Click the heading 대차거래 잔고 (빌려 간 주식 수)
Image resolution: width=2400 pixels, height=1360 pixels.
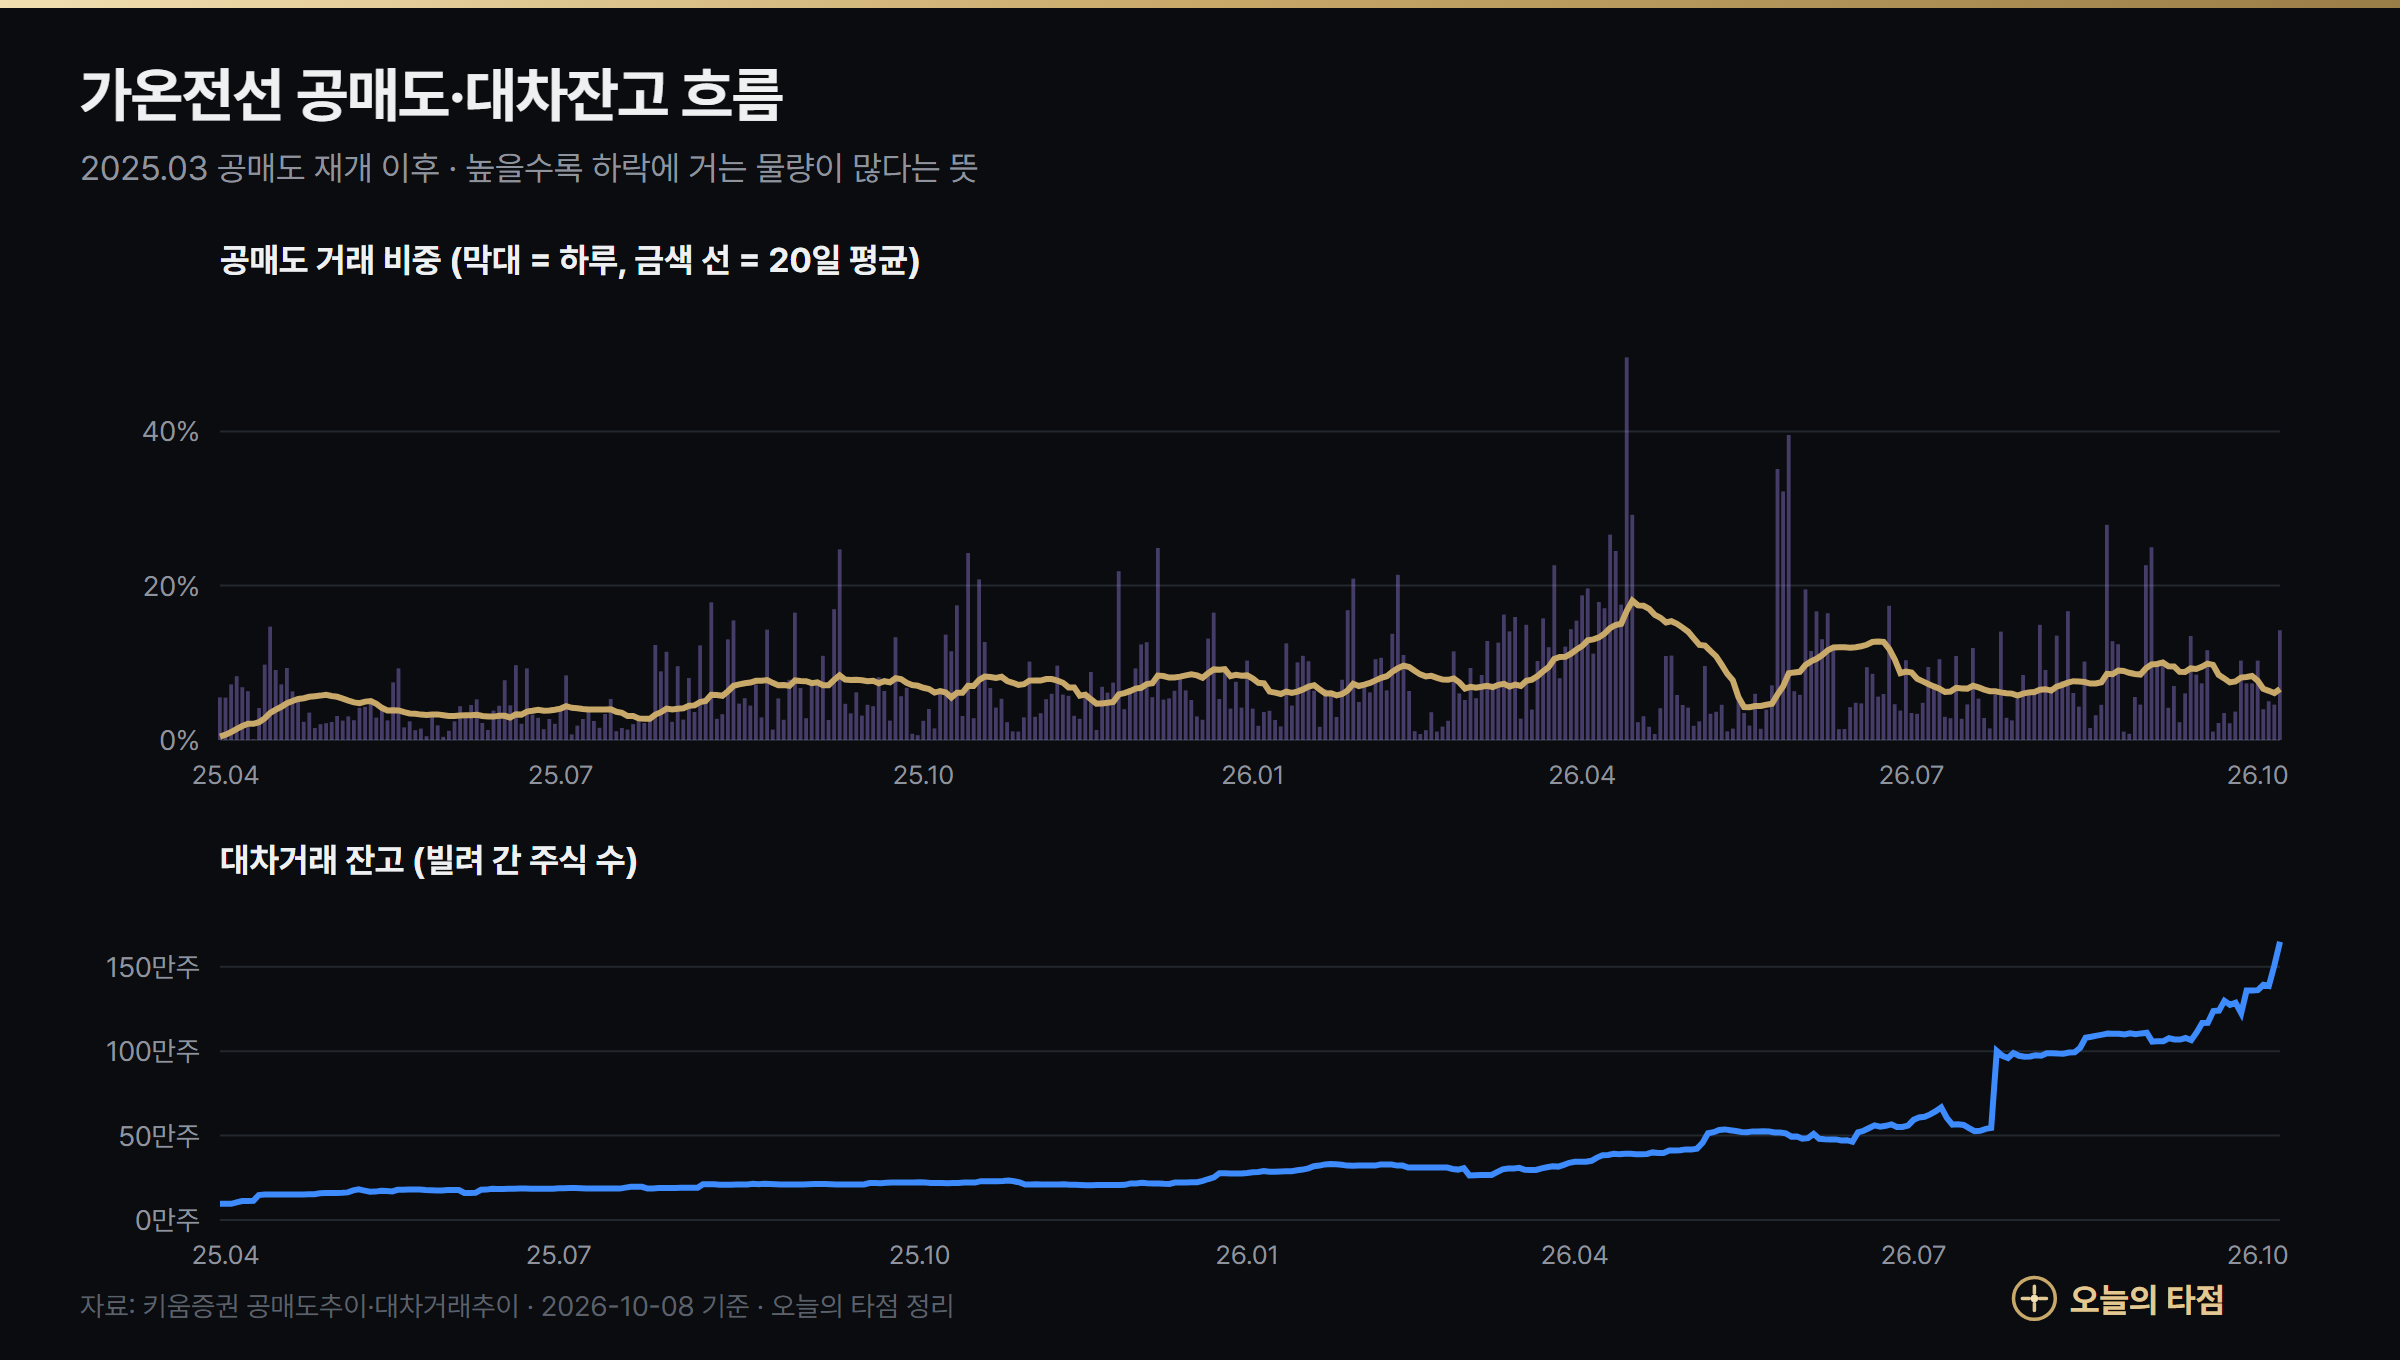[x=429, y=860]
